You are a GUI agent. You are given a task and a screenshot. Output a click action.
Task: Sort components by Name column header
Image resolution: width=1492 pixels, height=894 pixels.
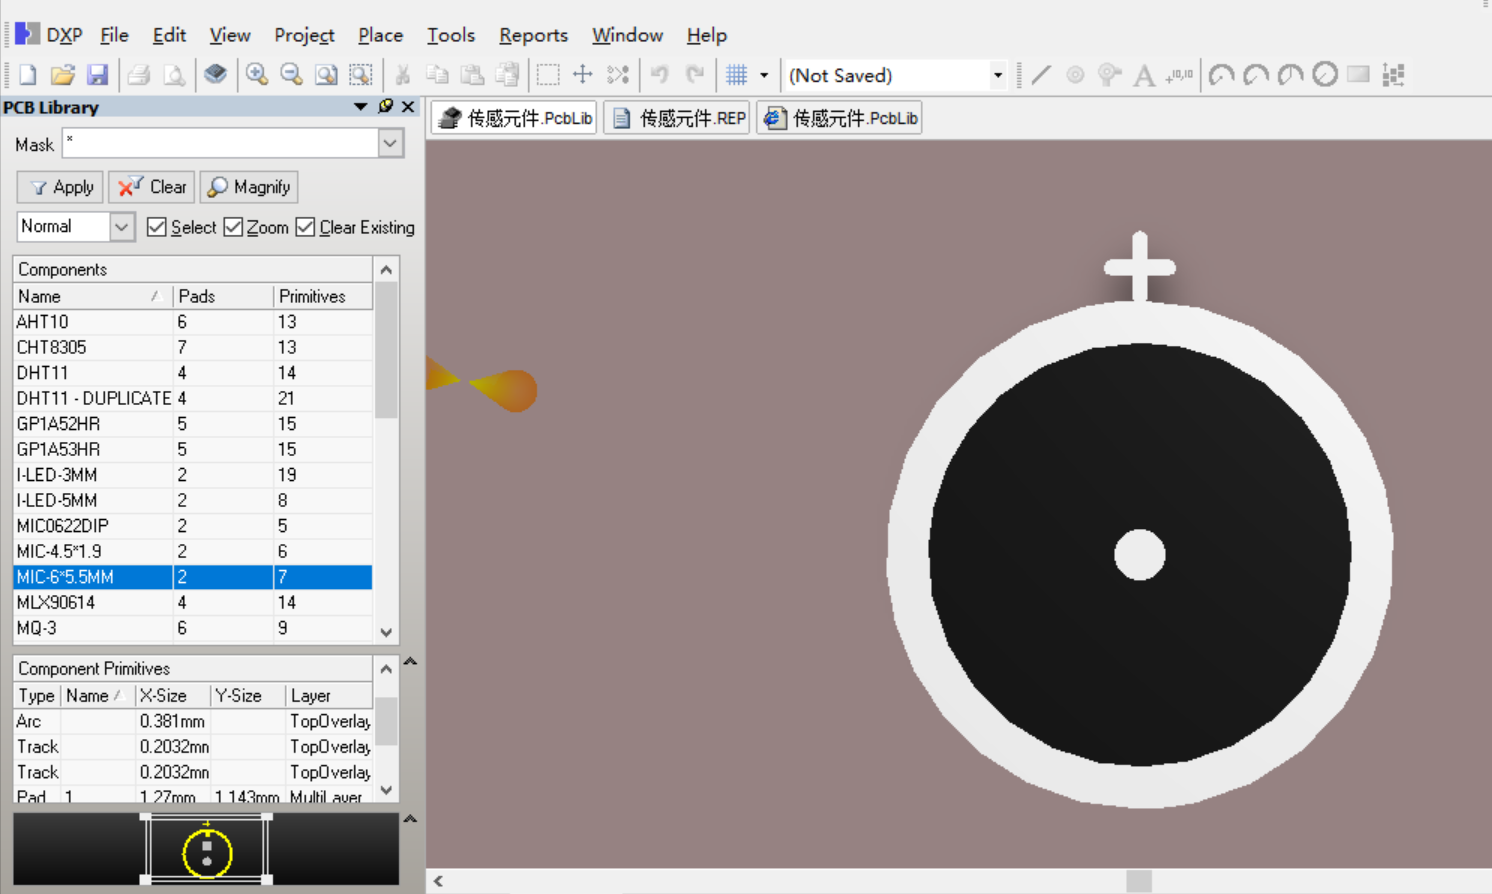point(93,296)
